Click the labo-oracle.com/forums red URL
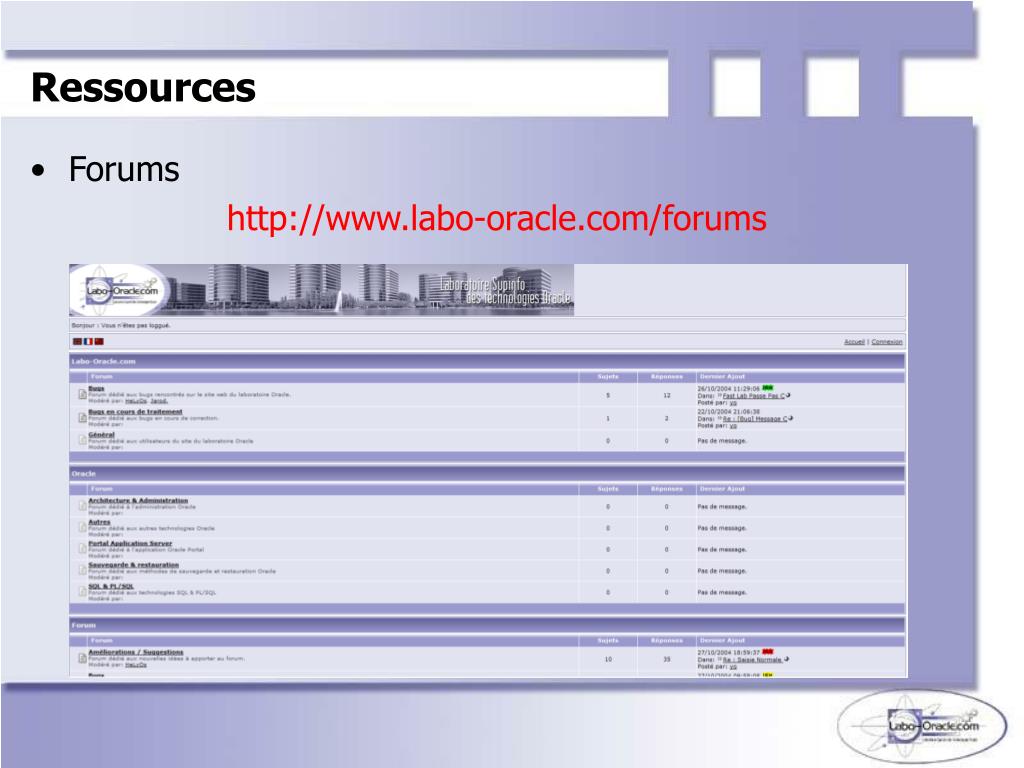Image resolution: width=1024 pixels, height=768 pixels. (x=496, y=218)
